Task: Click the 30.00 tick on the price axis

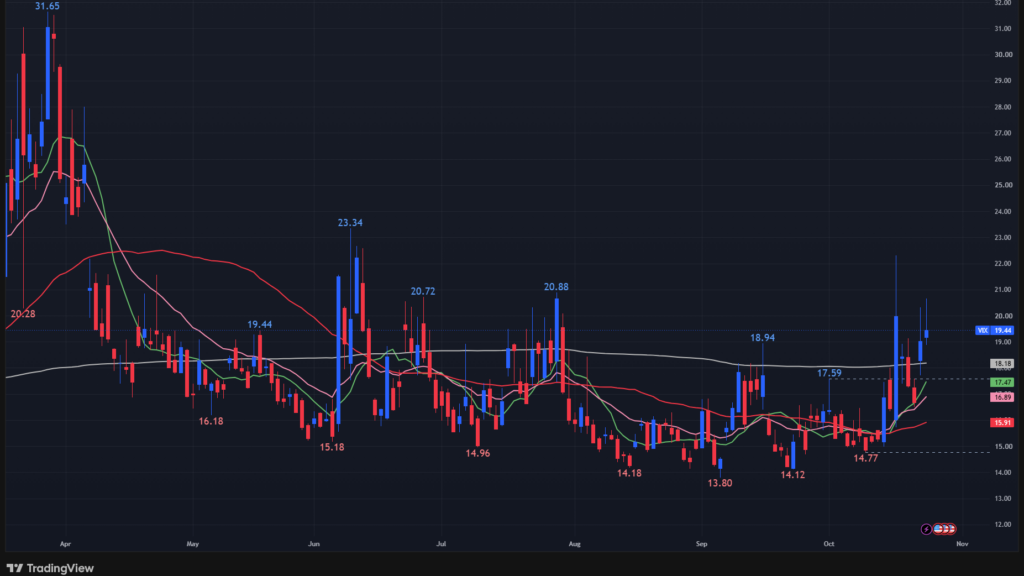Action: pos(1003,55)
